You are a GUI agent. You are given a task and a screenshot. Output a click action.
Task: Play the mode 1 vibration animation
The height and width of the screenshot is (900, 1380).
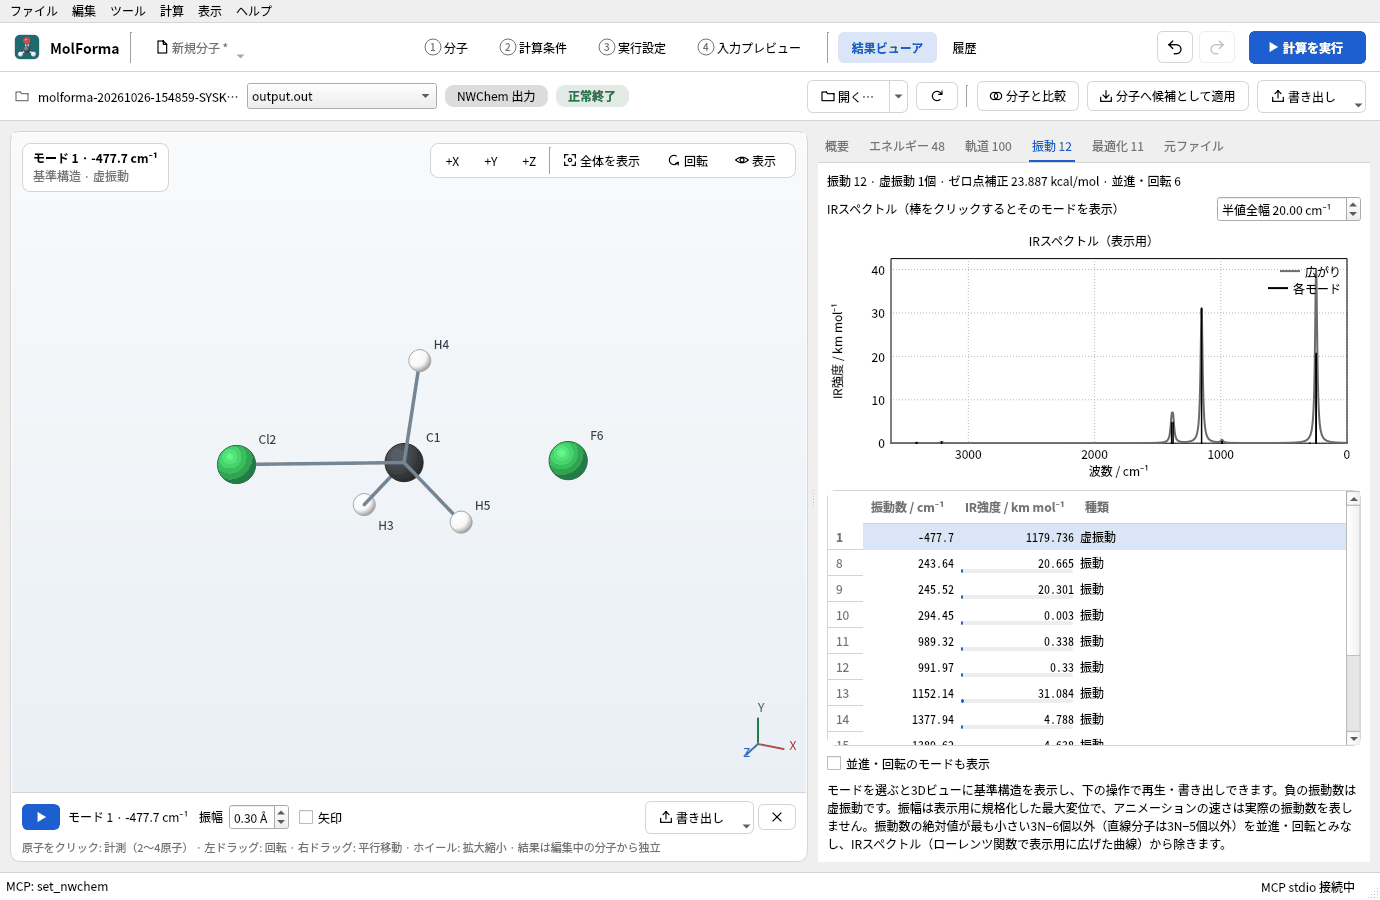41,817
